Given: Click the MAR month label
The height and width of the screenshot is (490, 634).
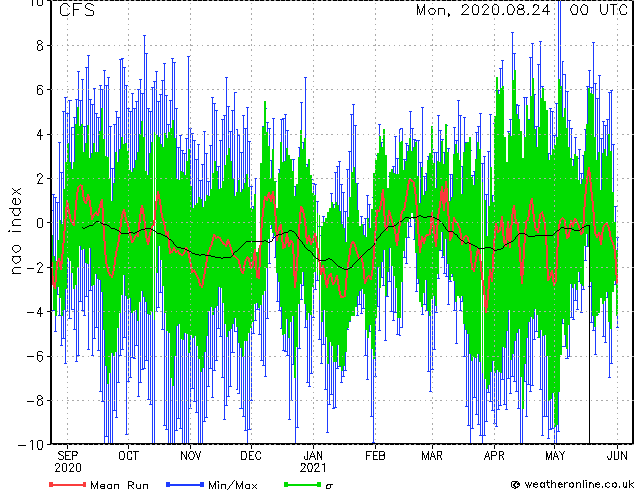Looking at the screenshot, I should 432,456.
